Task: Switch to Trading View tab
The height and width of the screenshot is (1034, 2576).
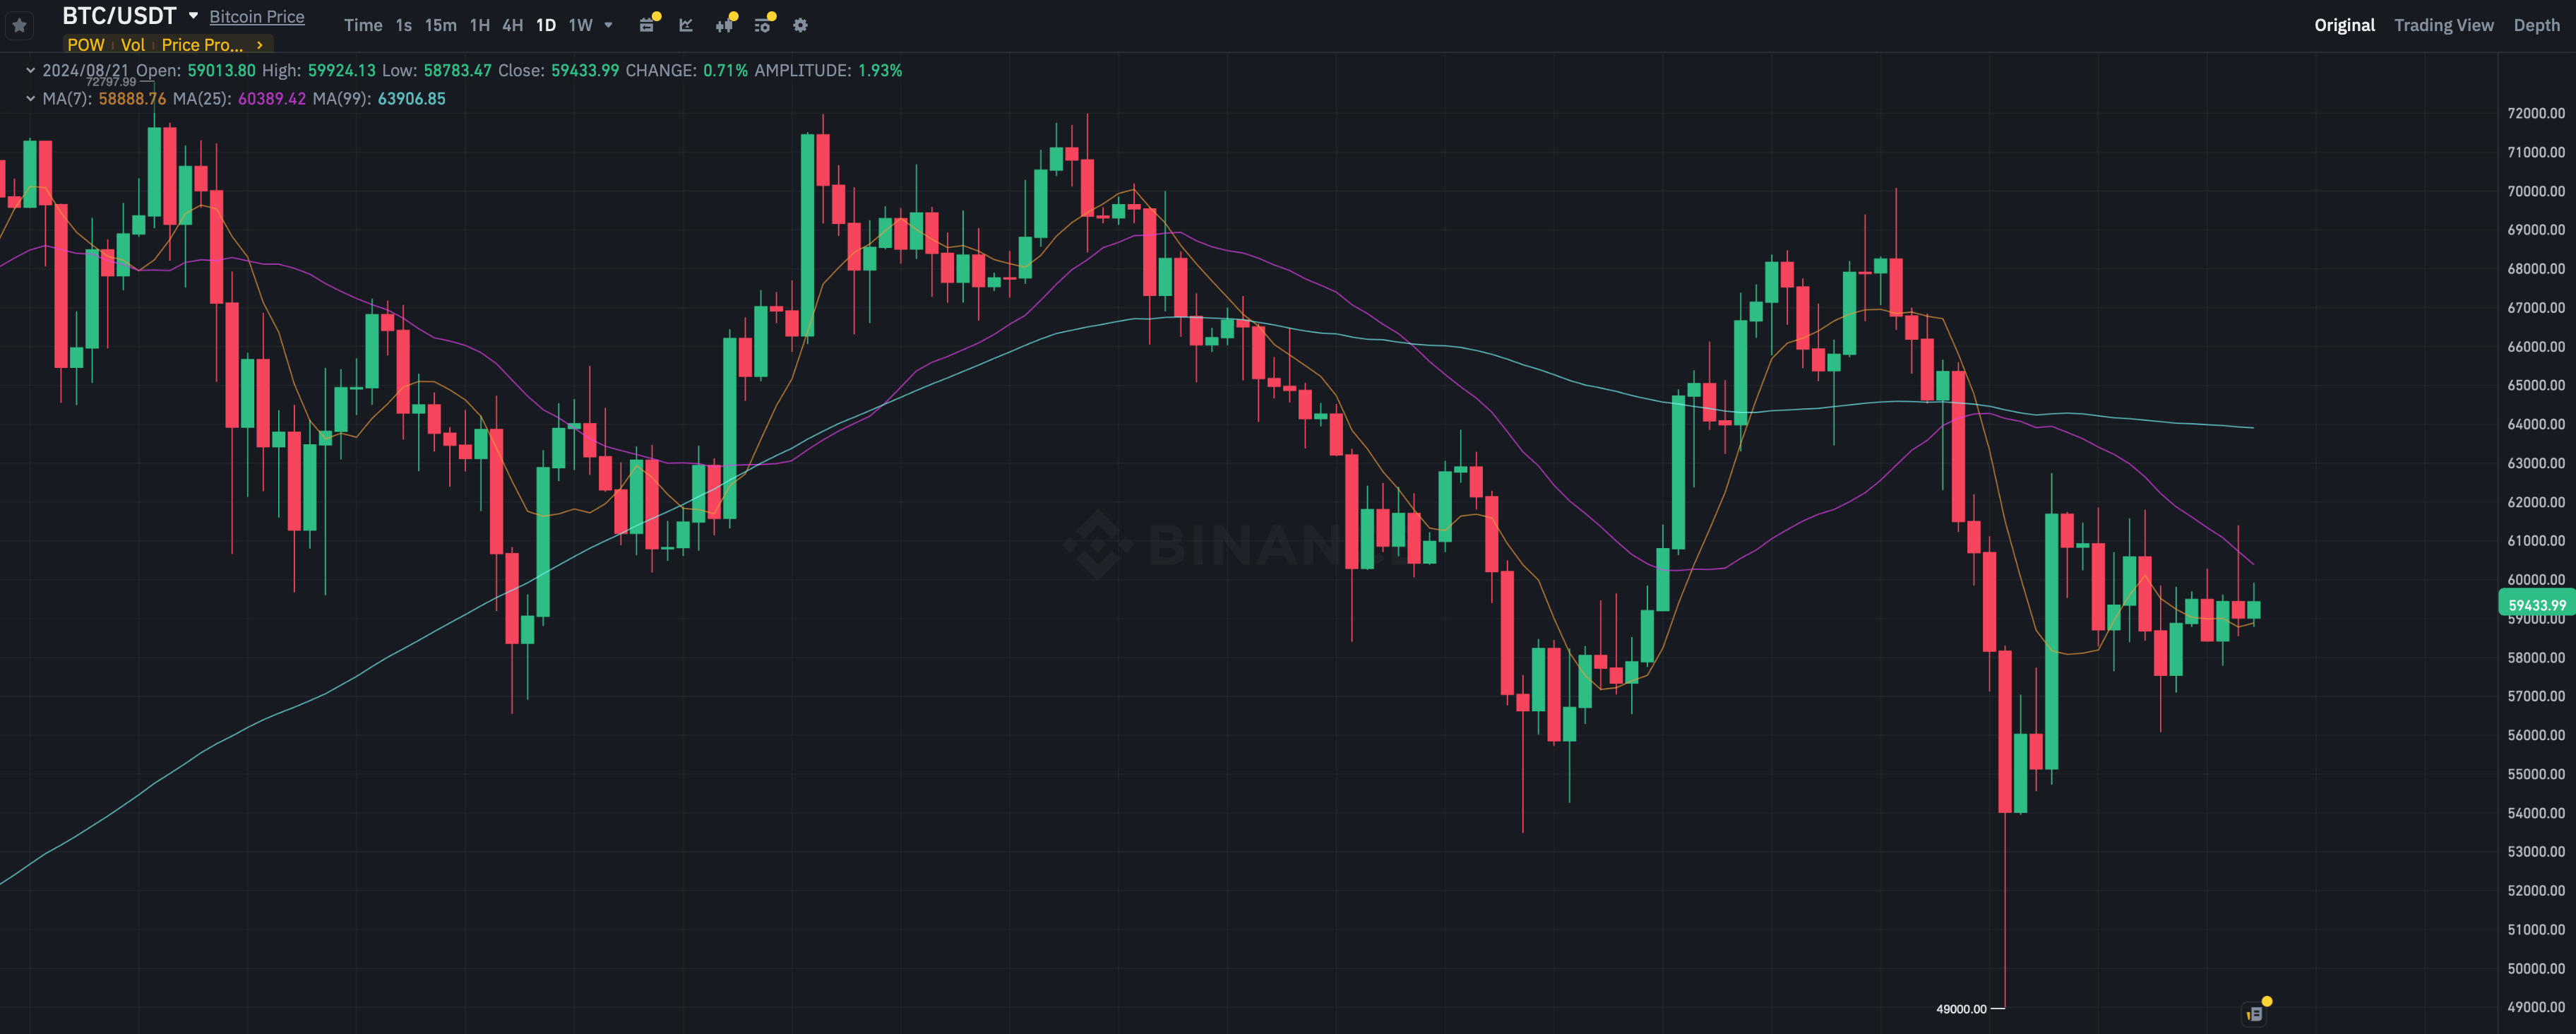Action: (x=2443, y=25)
